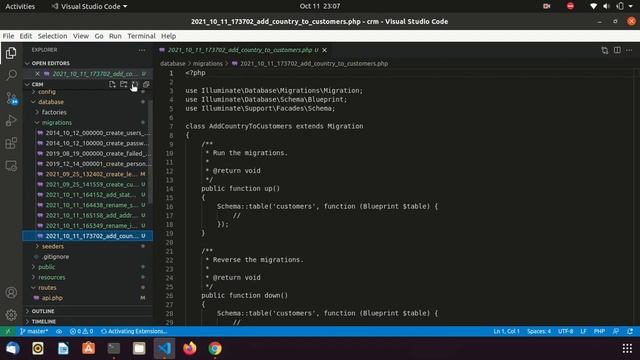Select PHP language mode in status bar
This screenshot has height=360, width=640.
tap(599, 331)
